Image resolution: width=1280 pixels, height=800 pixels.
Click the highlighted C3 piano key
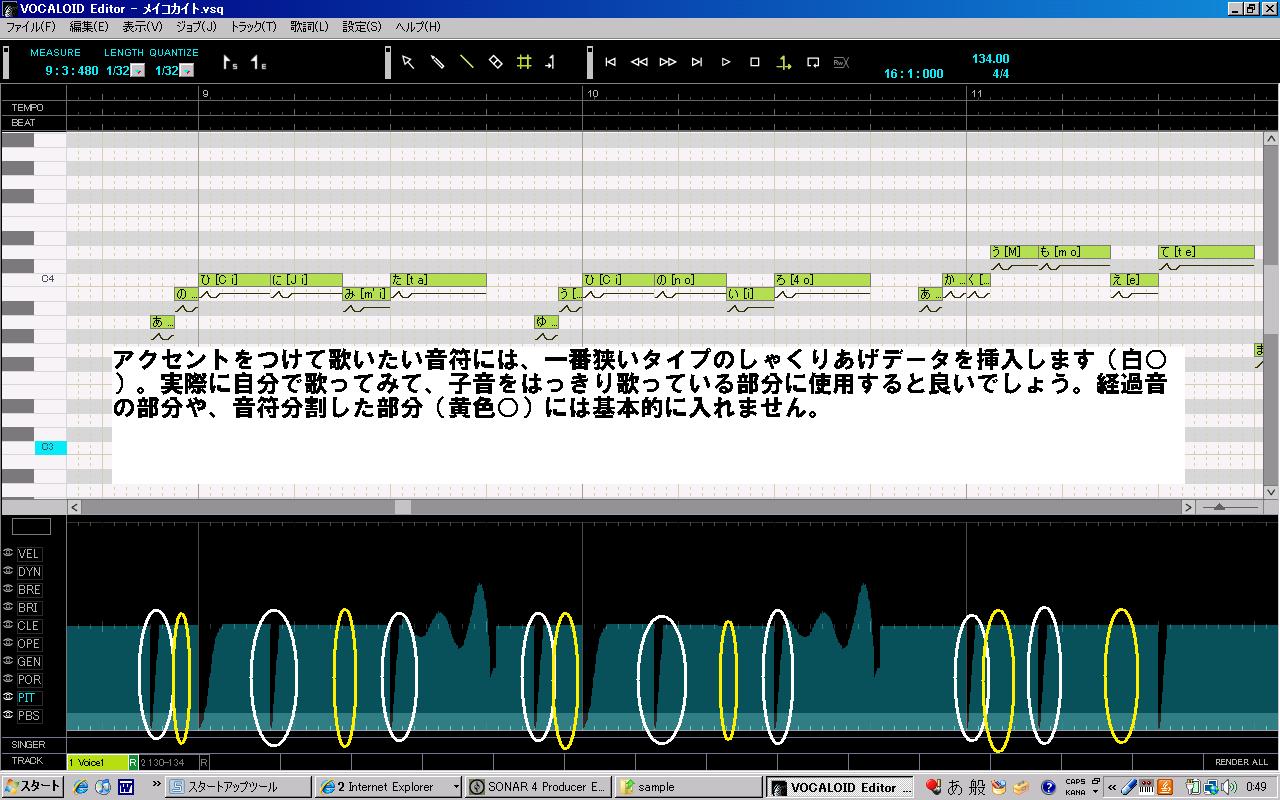tap(50, 447)
